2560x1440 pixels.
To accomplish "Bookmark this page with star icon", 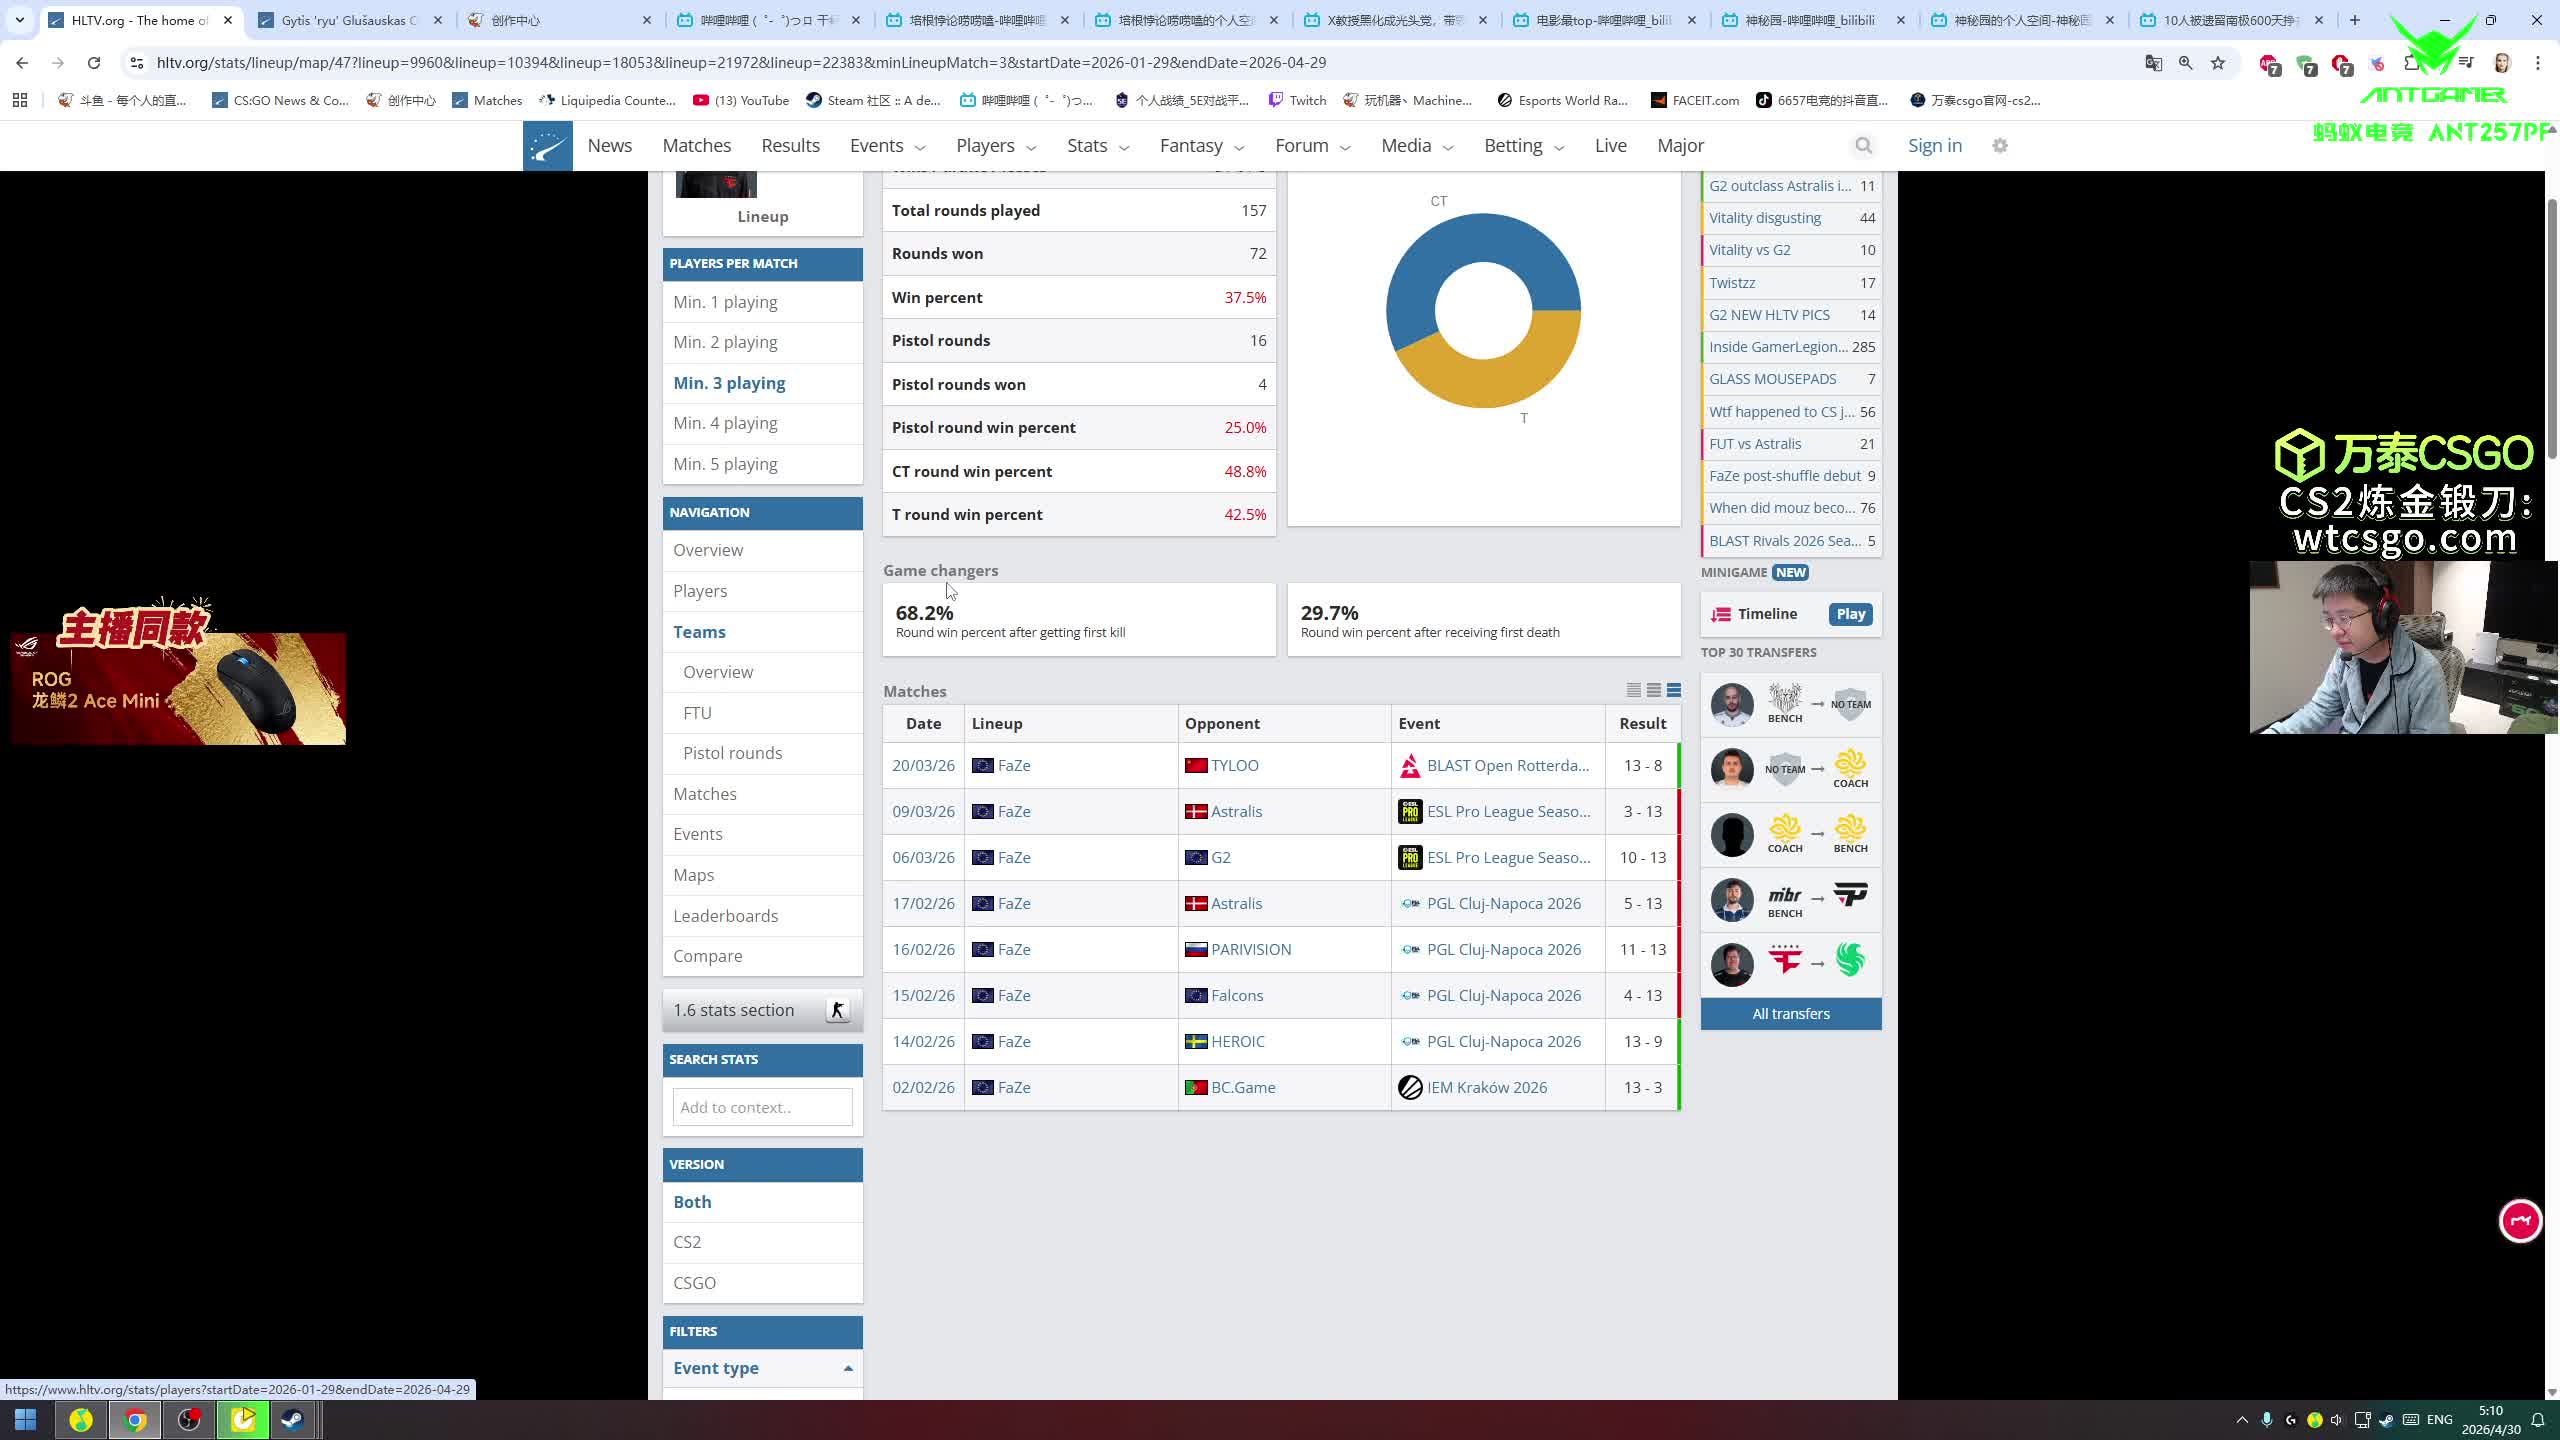I will pos(2218,63).
